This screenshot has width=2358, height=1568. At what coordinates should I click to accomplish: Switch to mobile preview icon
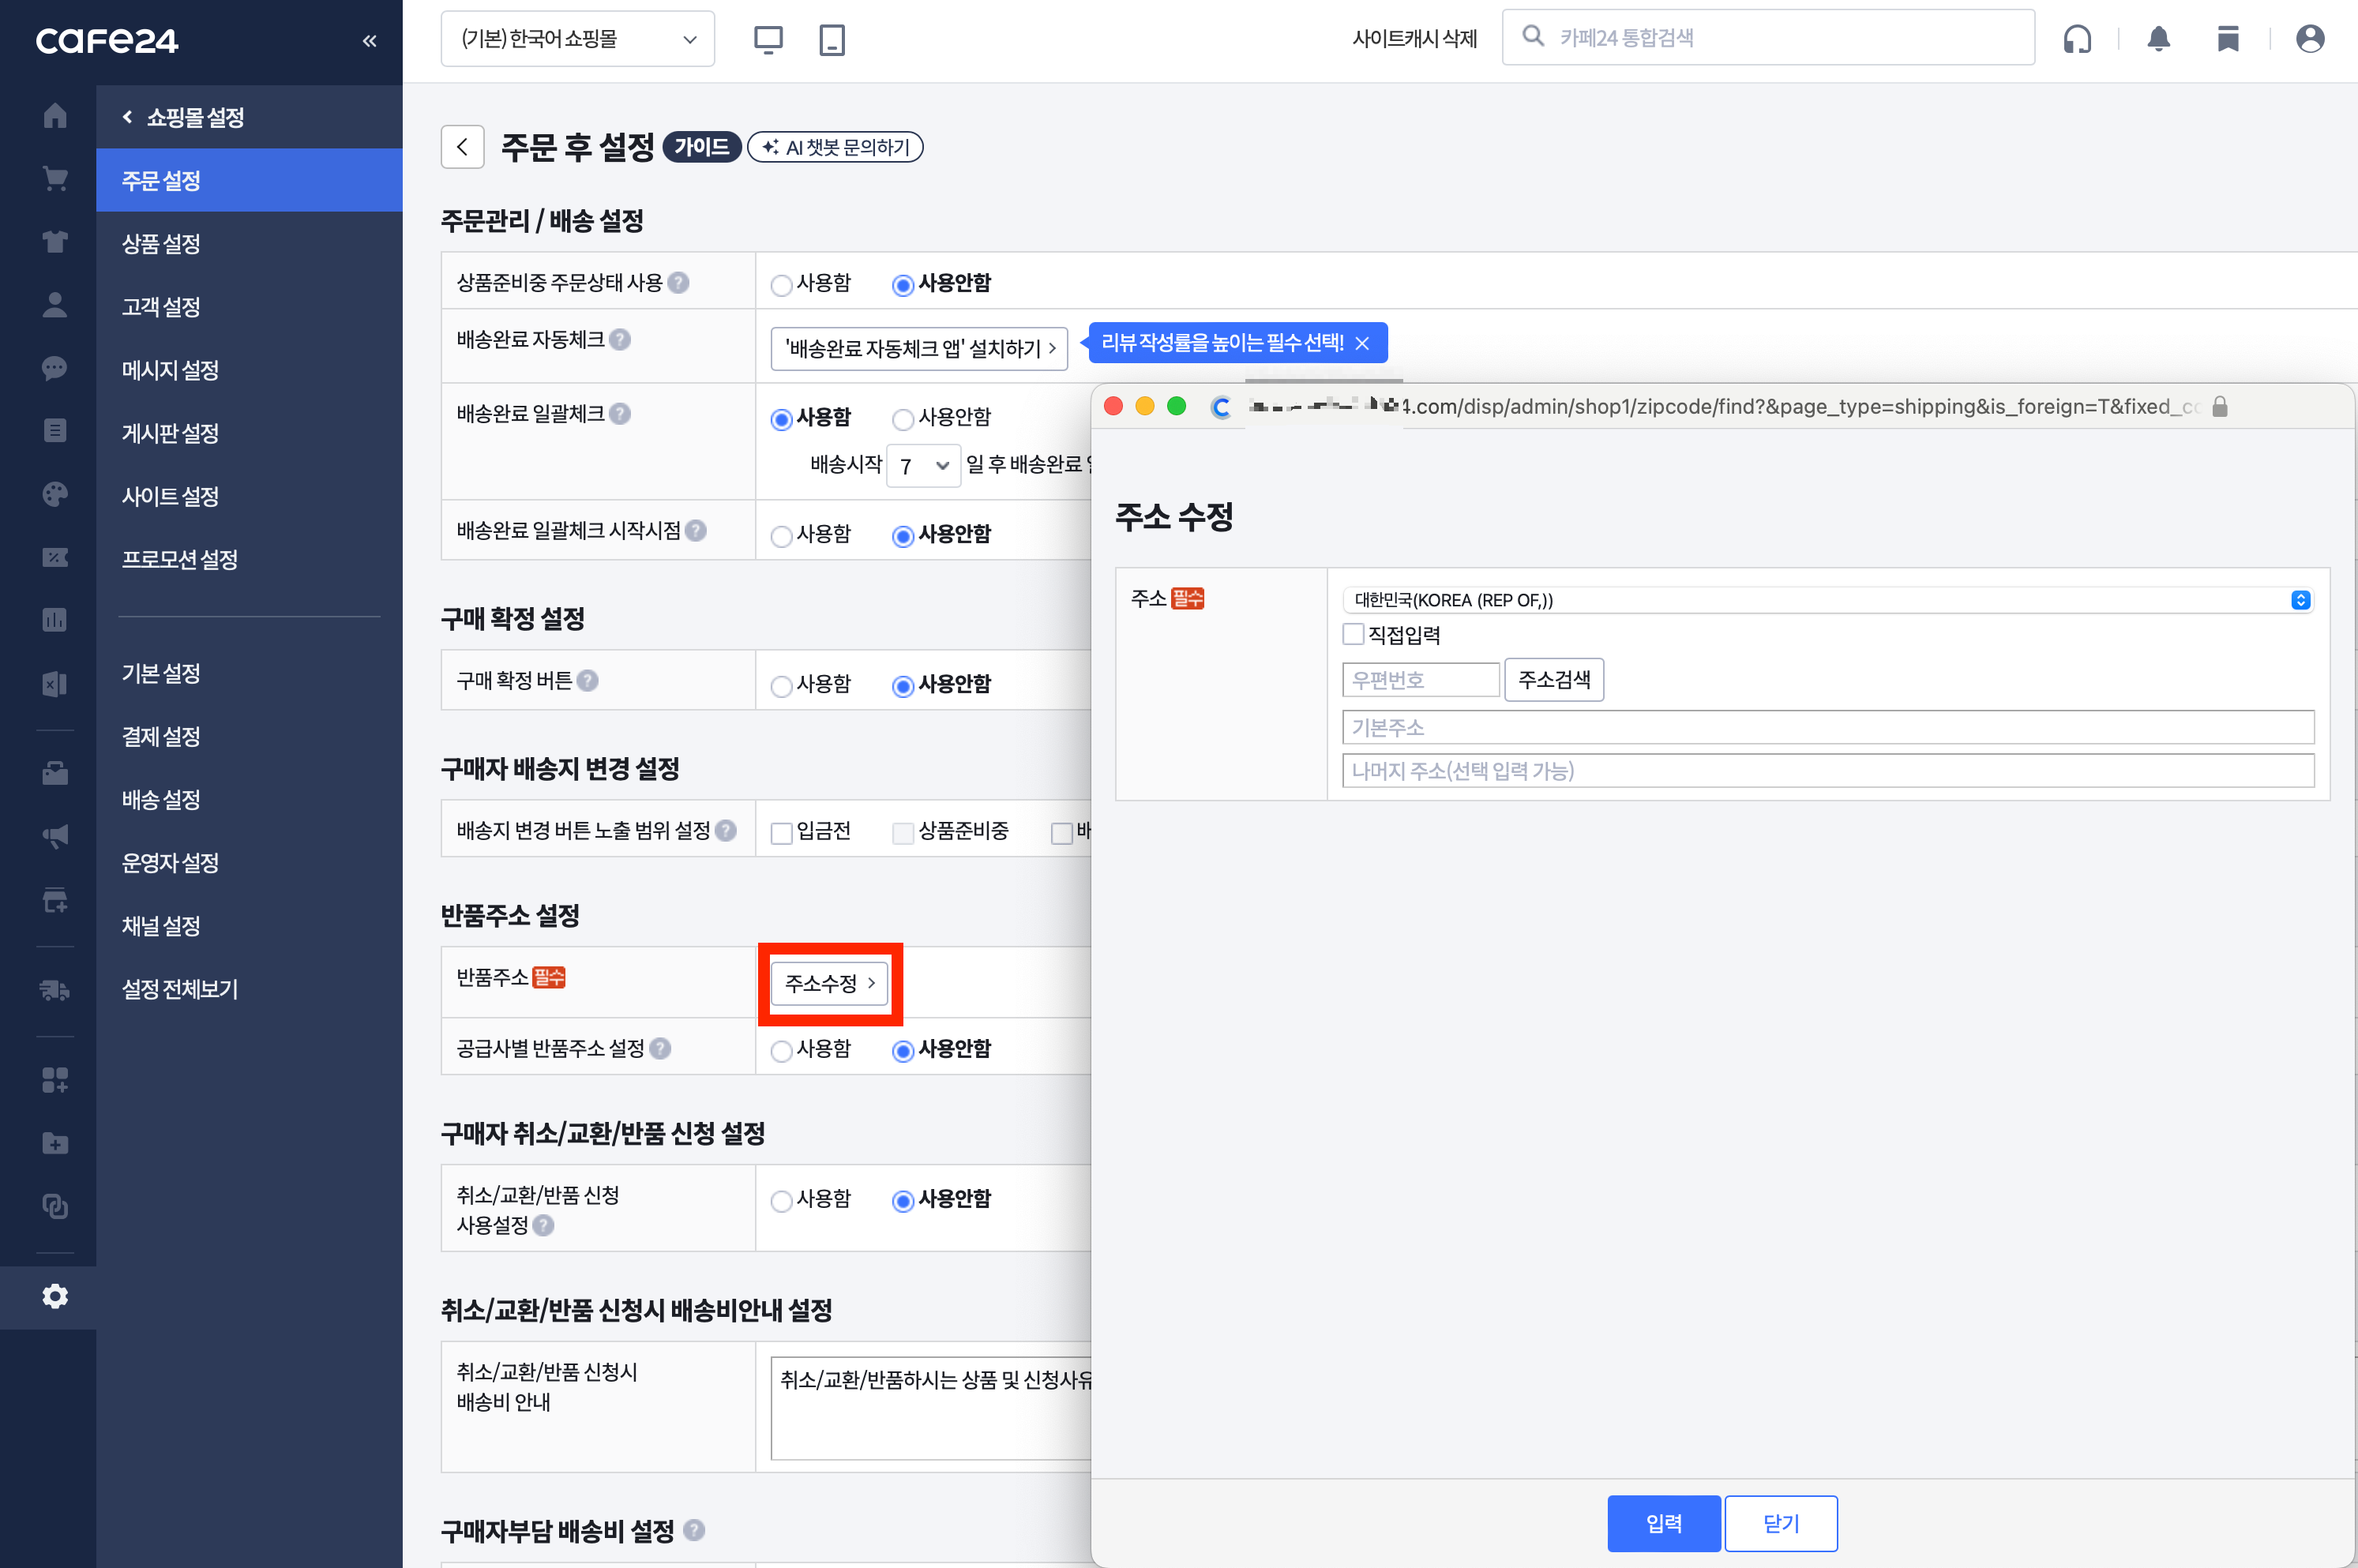(831, 40)
